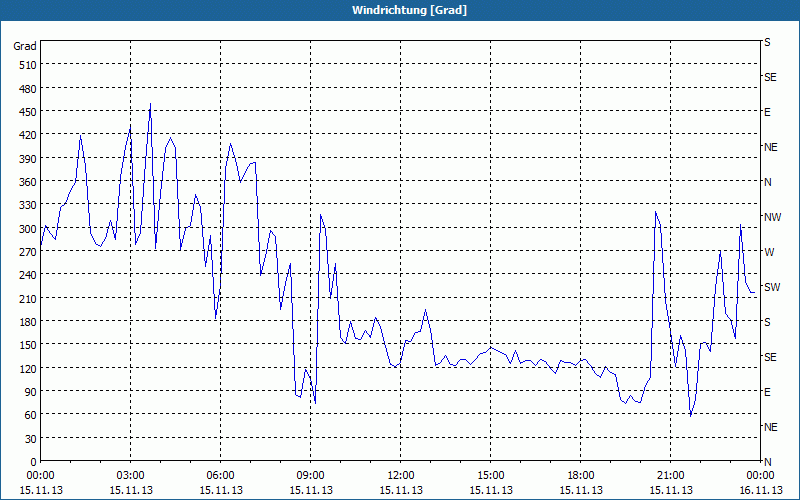Select the N compass label level with 360
This screenshot has height=500, width=800.
[767, 182]
